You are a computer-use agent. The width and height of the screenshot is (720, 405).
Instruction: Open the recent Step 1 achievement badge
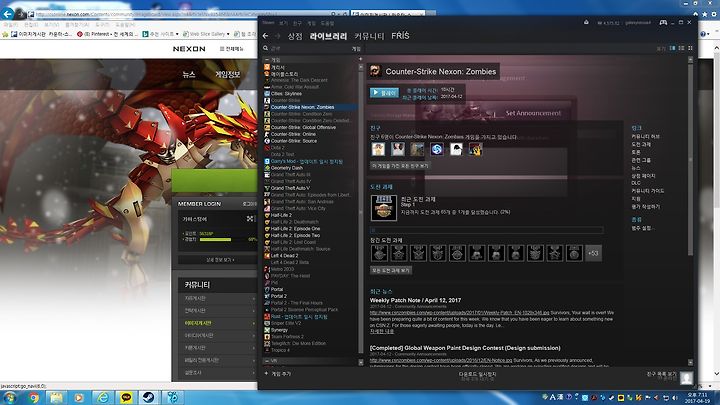(x=383, y=208)
